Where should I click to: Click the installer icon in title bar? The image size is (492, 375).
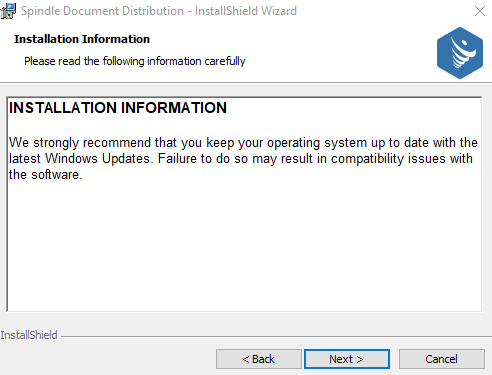[x=8, y=11]
